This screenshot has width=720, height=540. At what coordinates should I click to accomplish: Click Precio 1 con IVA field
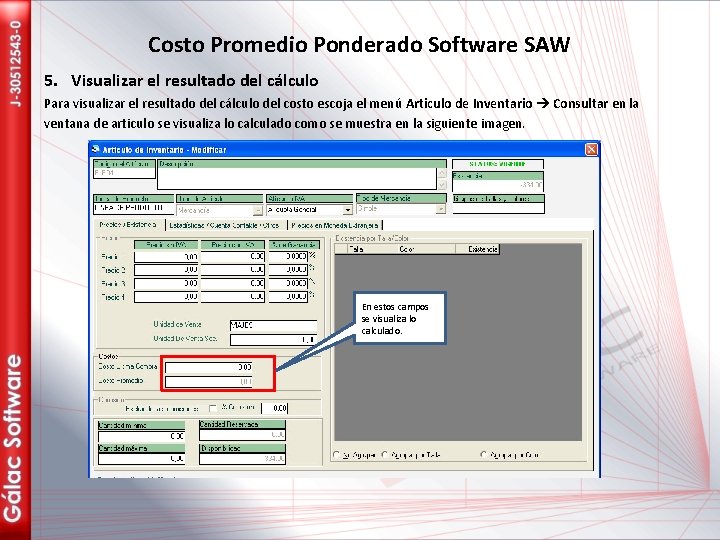coord(233,256)
